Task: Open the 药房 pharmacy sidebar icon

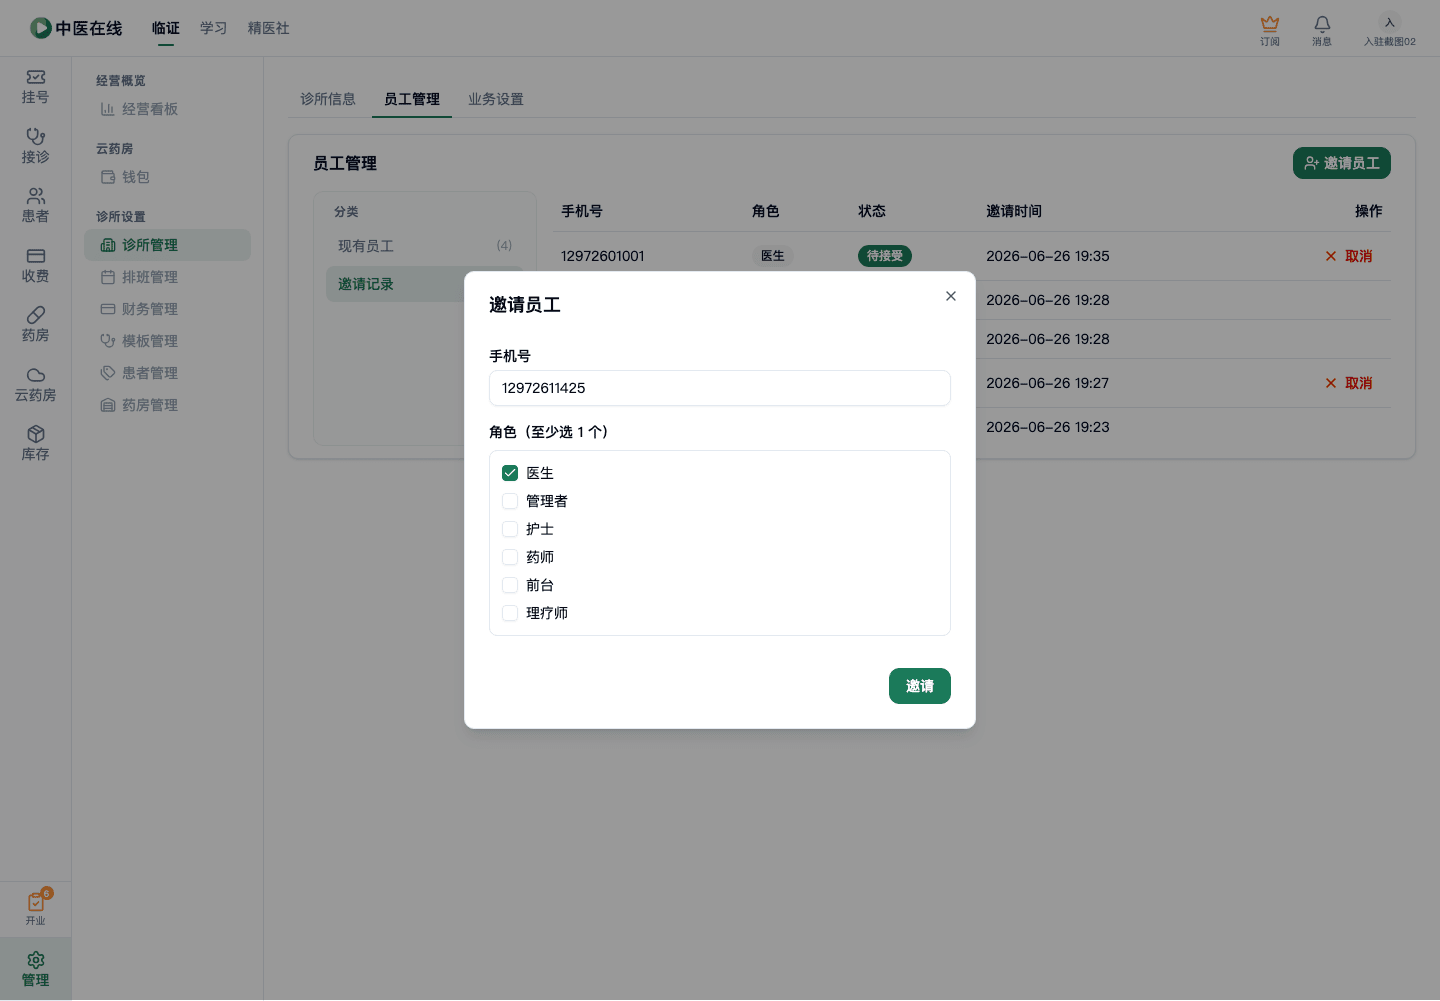Action: [35, 324]
